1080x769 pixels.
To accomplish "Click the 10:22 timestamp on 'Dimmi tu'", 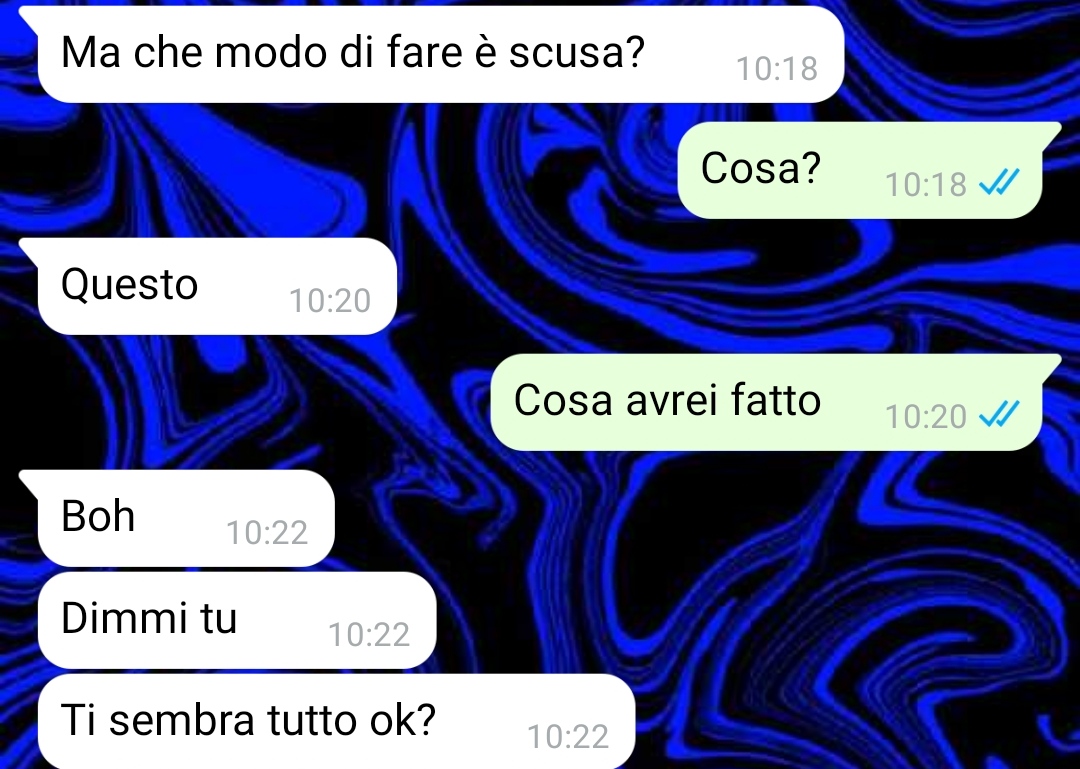I will 369,635.
